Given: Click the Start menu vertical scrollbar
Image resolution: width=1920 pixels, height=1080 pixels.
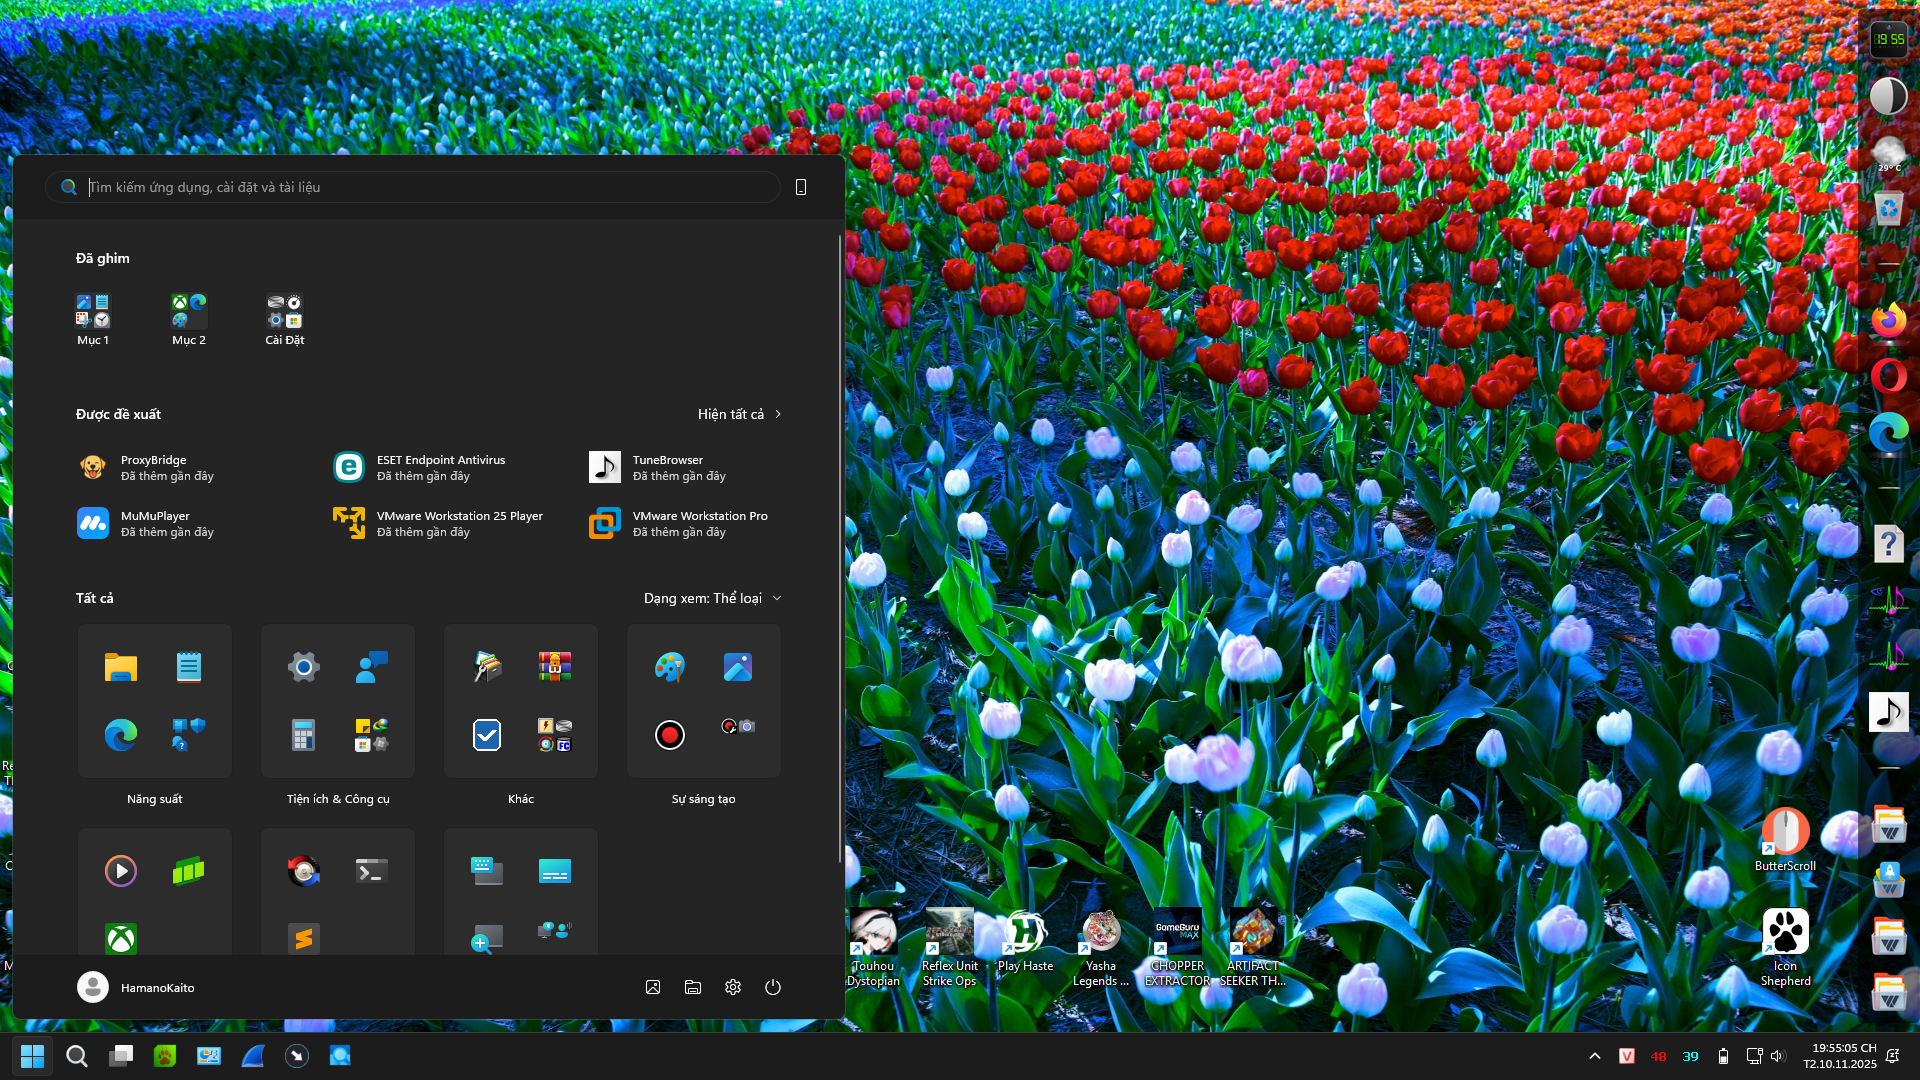Looking at the screenshot, I should pos(840,550).
